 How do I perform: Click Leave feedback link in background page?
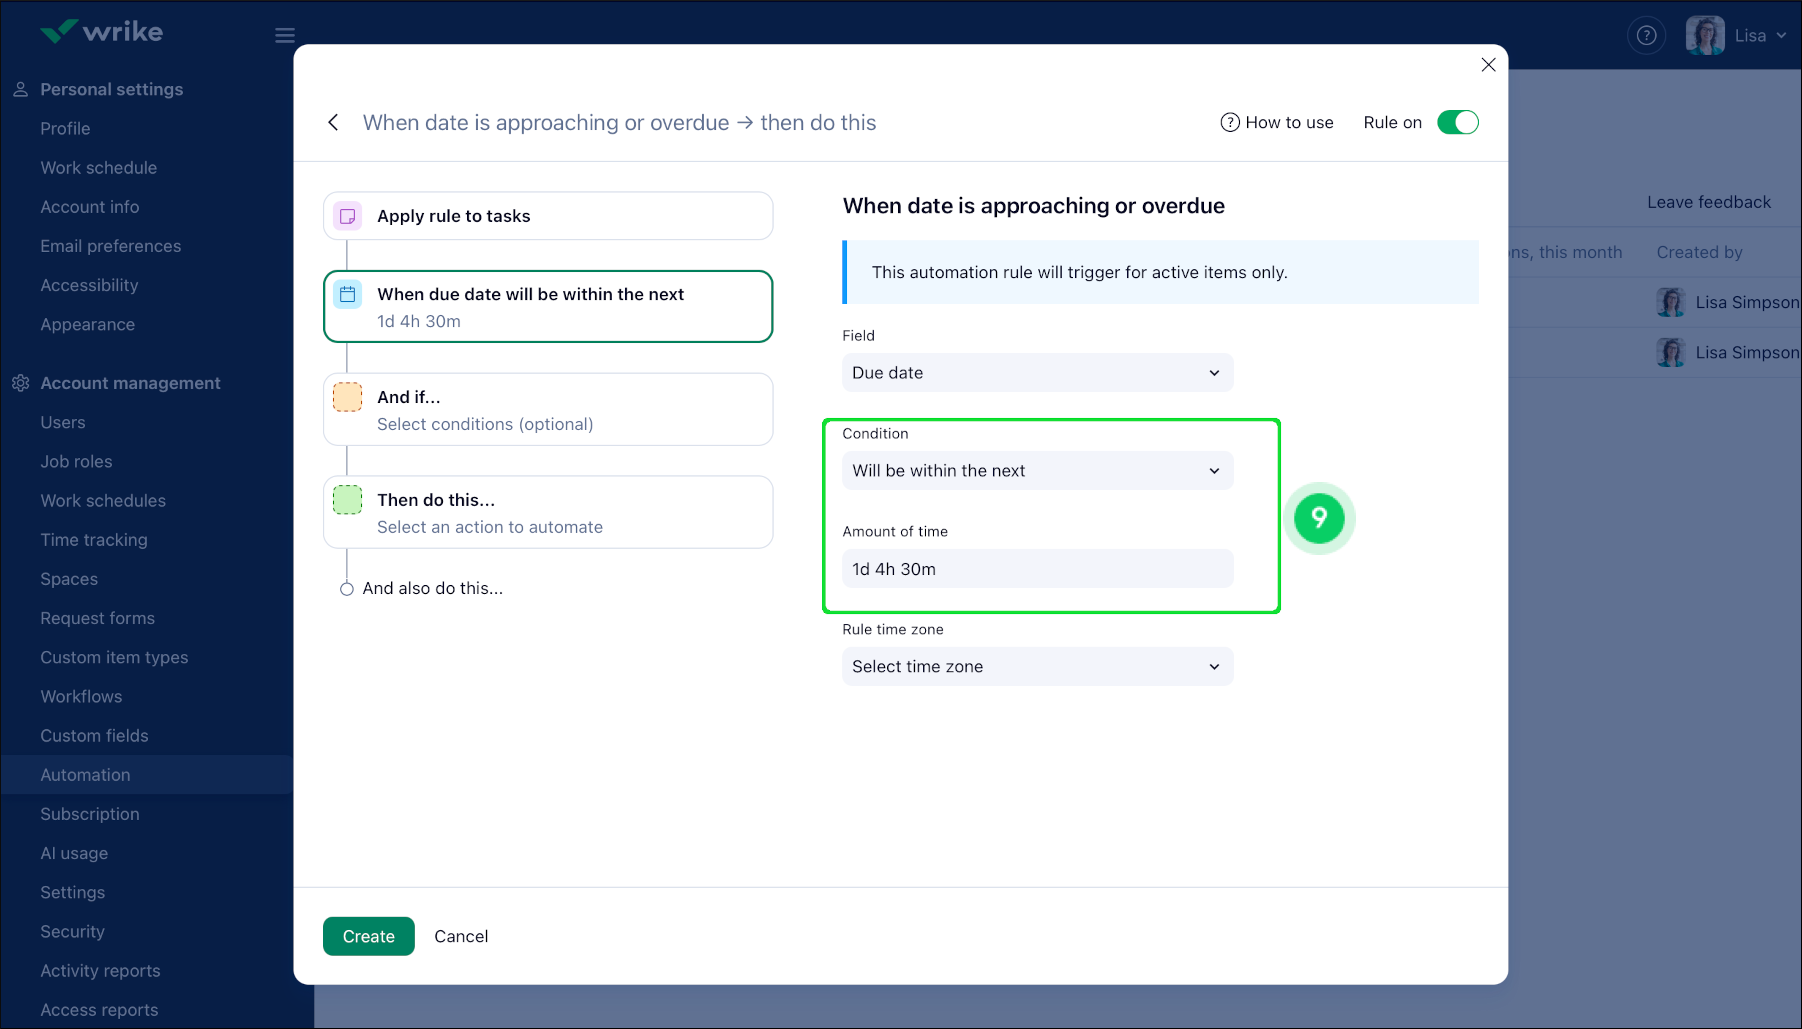pyautogui.click(x=1708, y=202)
